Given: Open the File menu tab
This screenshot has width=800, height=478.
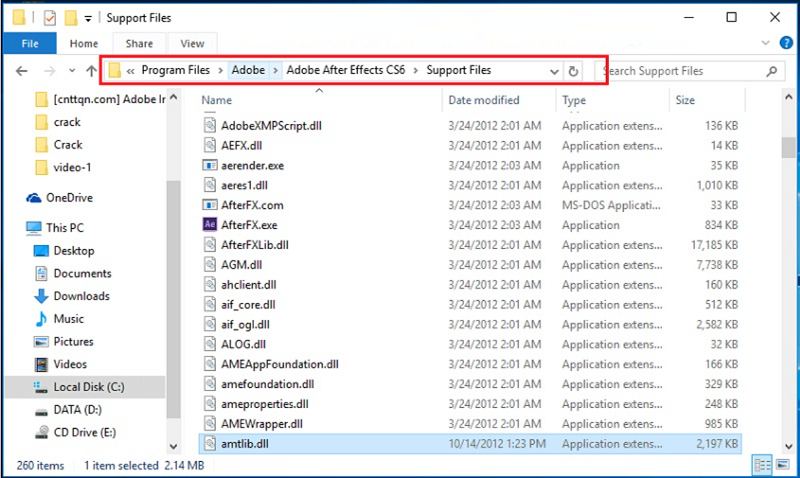Looking at the screenshot, I should tap(30, 43).
